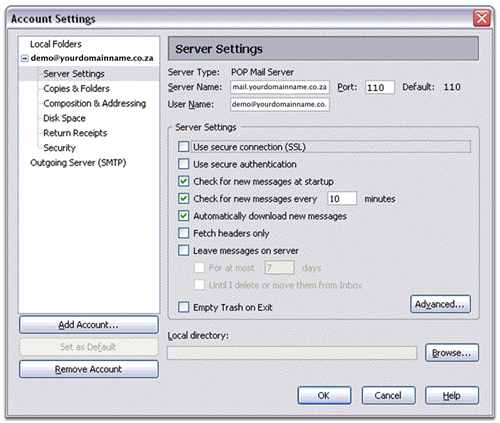Click the Port number field
Image resolution: width=500 pixels, height=423 pixels.
tap(380, 87)
